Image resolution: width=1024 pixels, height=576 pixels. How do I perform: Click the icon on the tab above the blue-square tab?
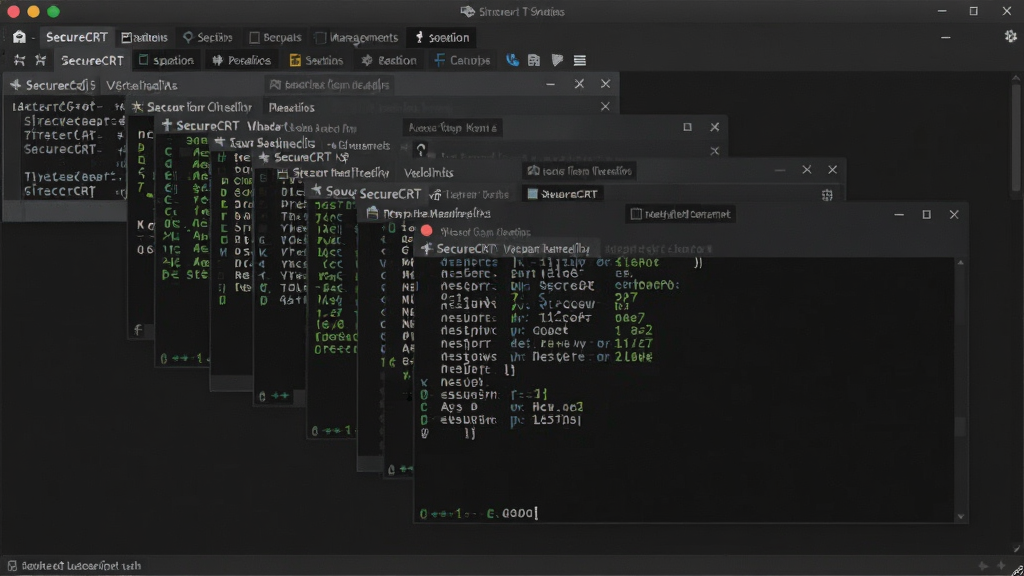[534, 170]
